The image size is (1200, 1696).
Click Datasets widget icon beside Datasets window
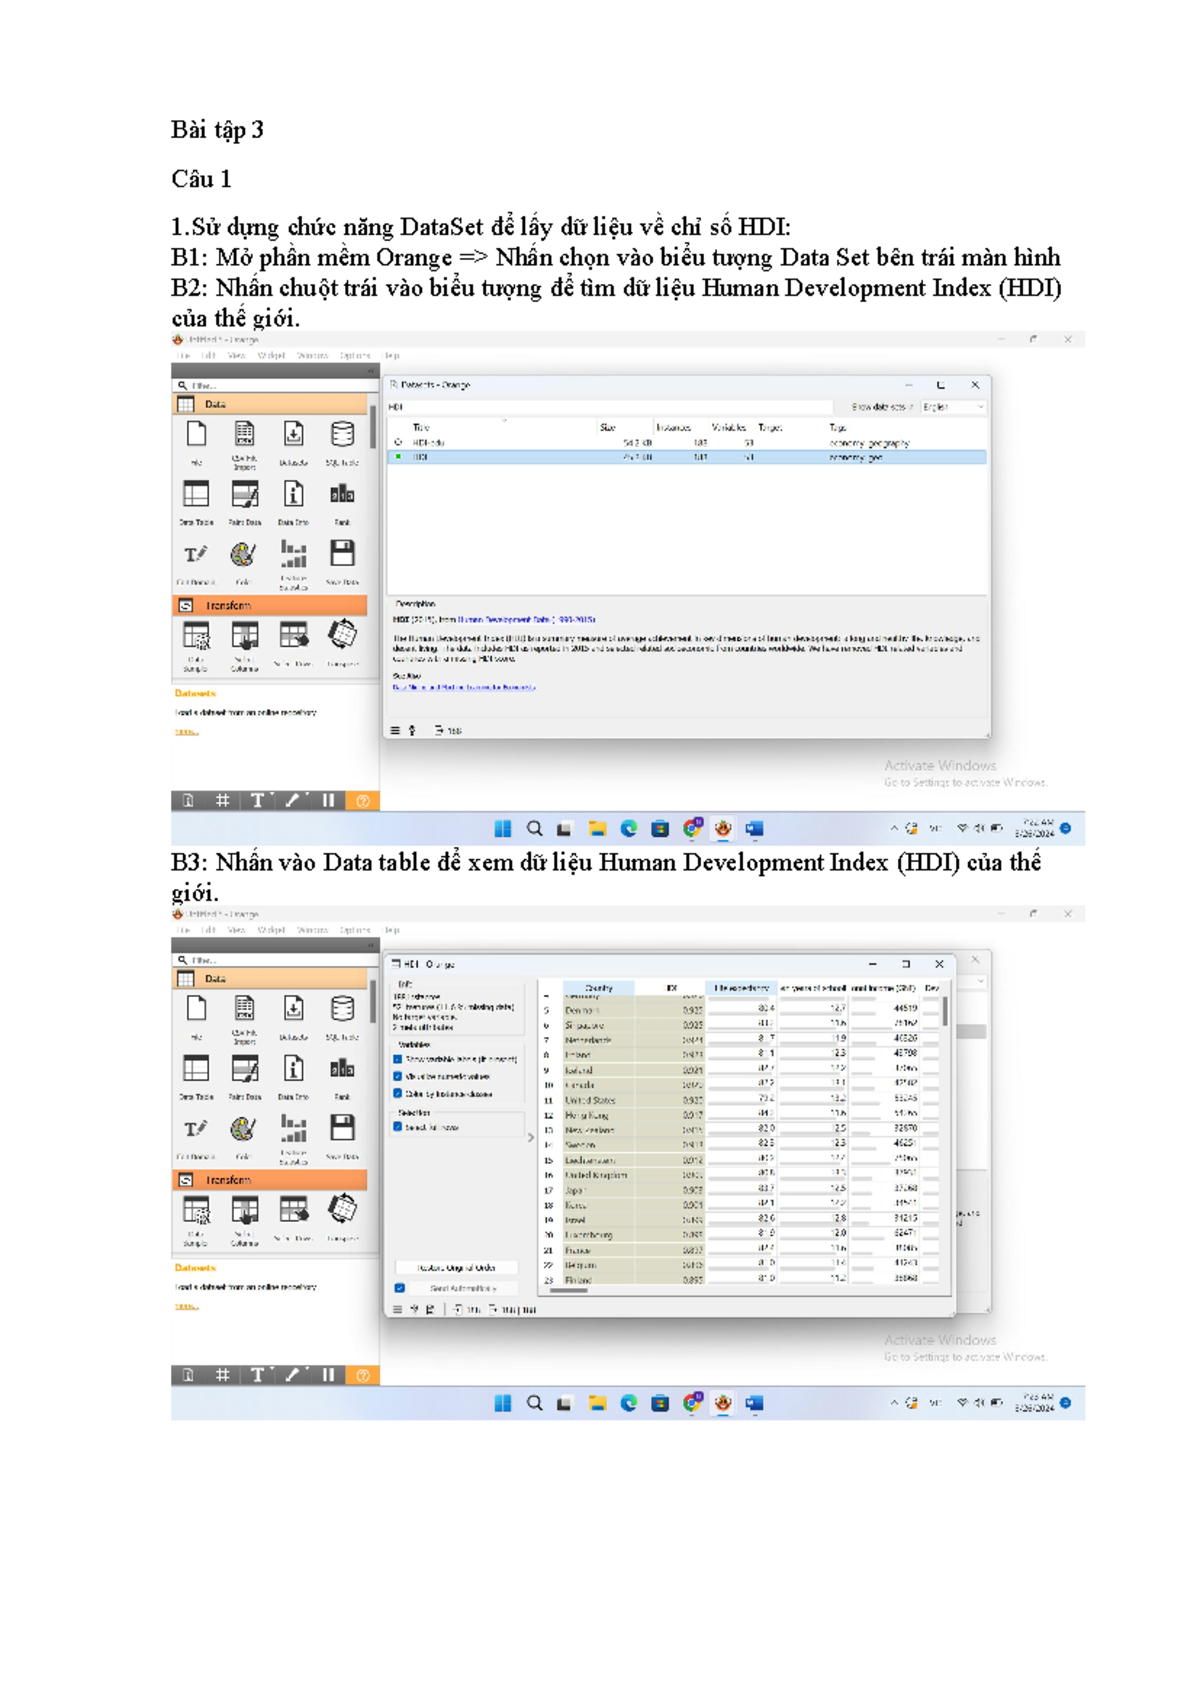point(293,434)
